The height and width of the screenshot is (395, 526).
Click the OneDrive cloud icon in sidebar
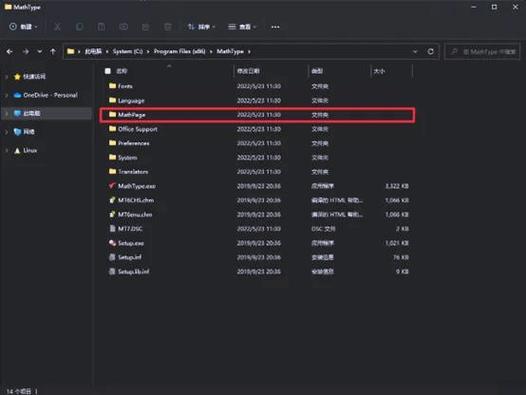pos(17,95)
